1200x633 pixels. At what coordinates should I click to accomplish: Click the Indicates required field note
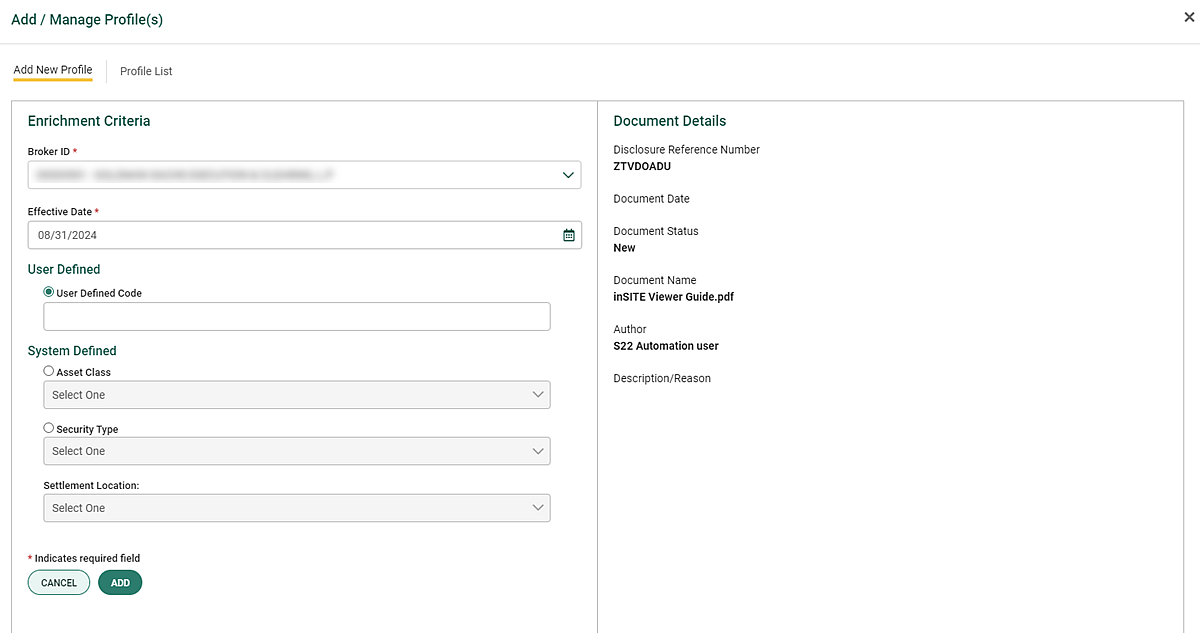pyautogui.click(x=84, y=558)
